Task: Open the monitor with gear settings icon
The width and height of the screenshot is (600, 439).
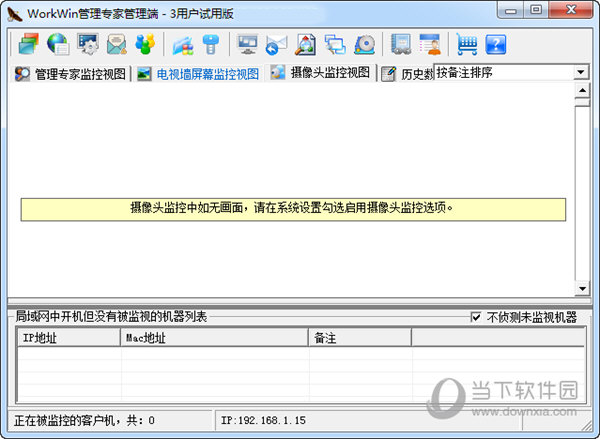Action: 88,44
